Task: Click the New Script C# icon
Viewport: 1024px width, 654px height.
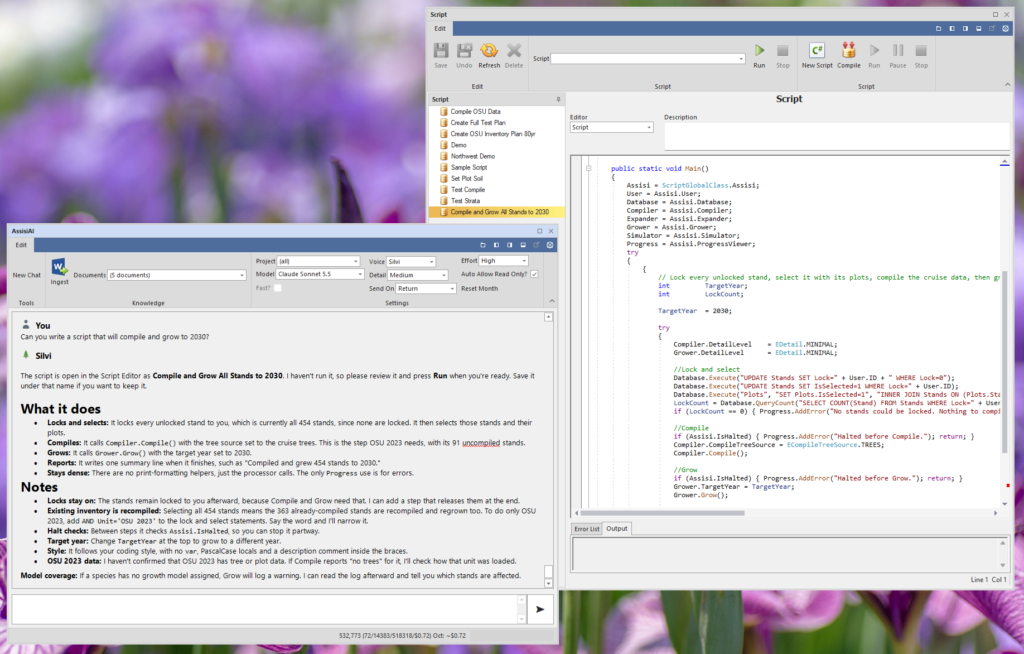Action: 817,50
